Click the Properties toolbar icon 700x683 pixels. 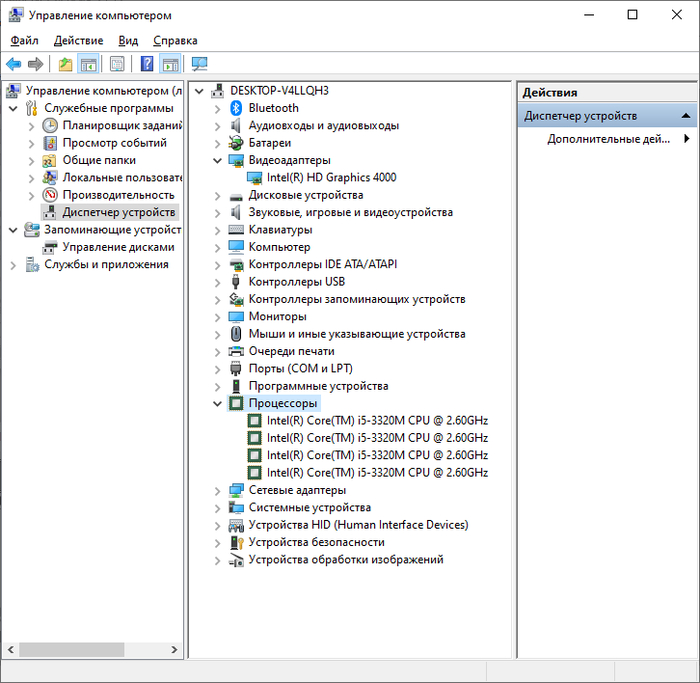[117, 64]
